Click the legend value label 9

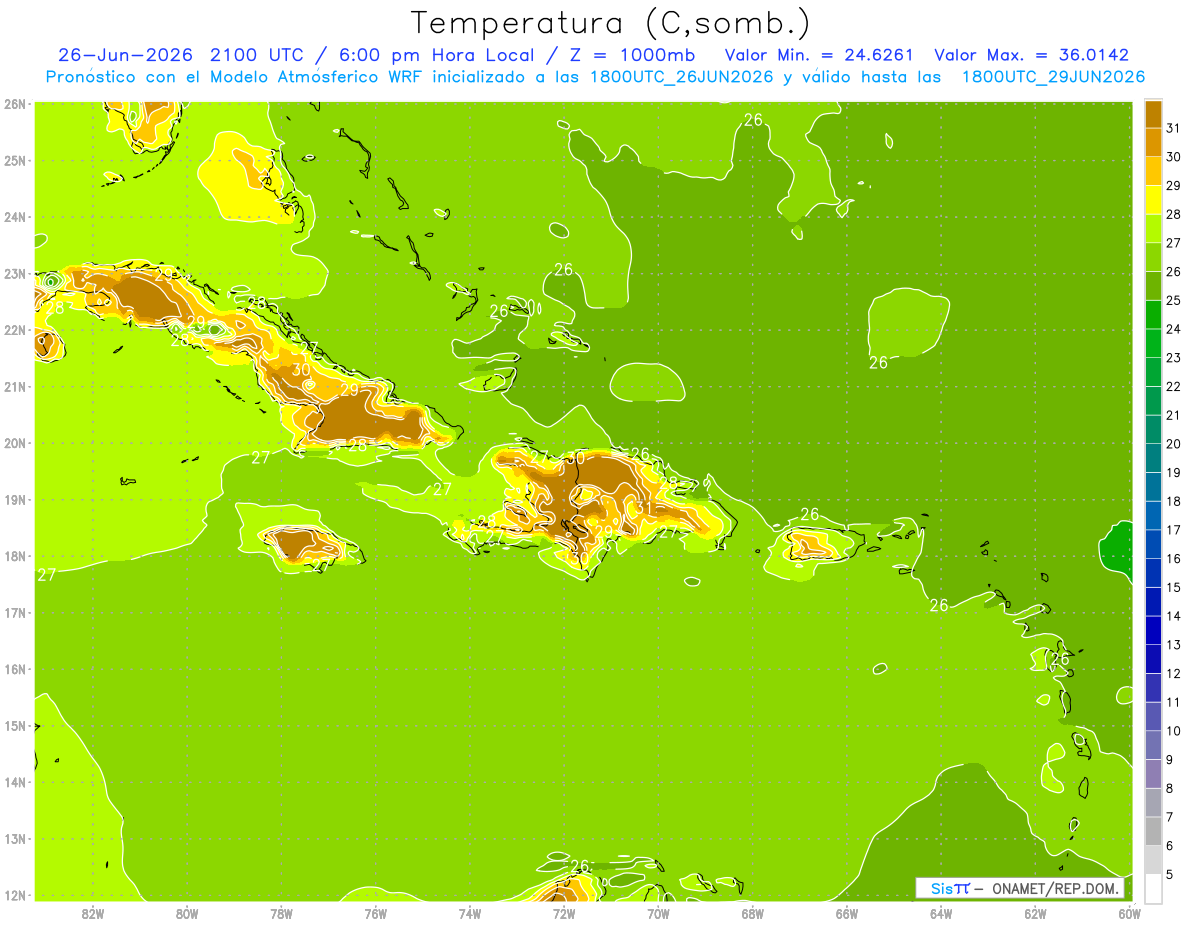click(1171, 760)
